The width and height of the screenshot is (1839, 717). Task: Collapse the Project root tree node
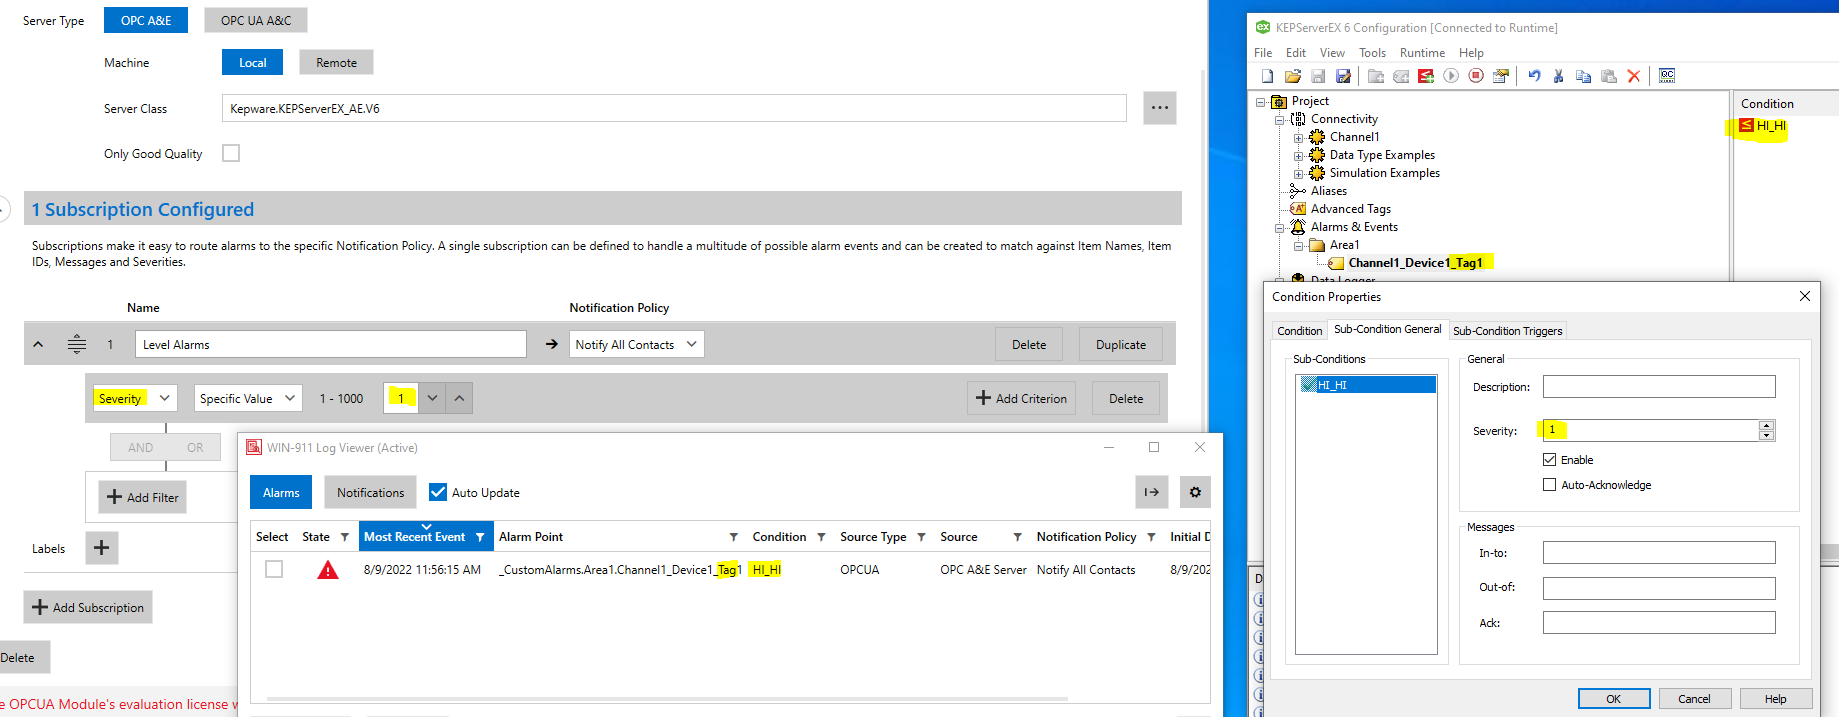point(1261,102)
